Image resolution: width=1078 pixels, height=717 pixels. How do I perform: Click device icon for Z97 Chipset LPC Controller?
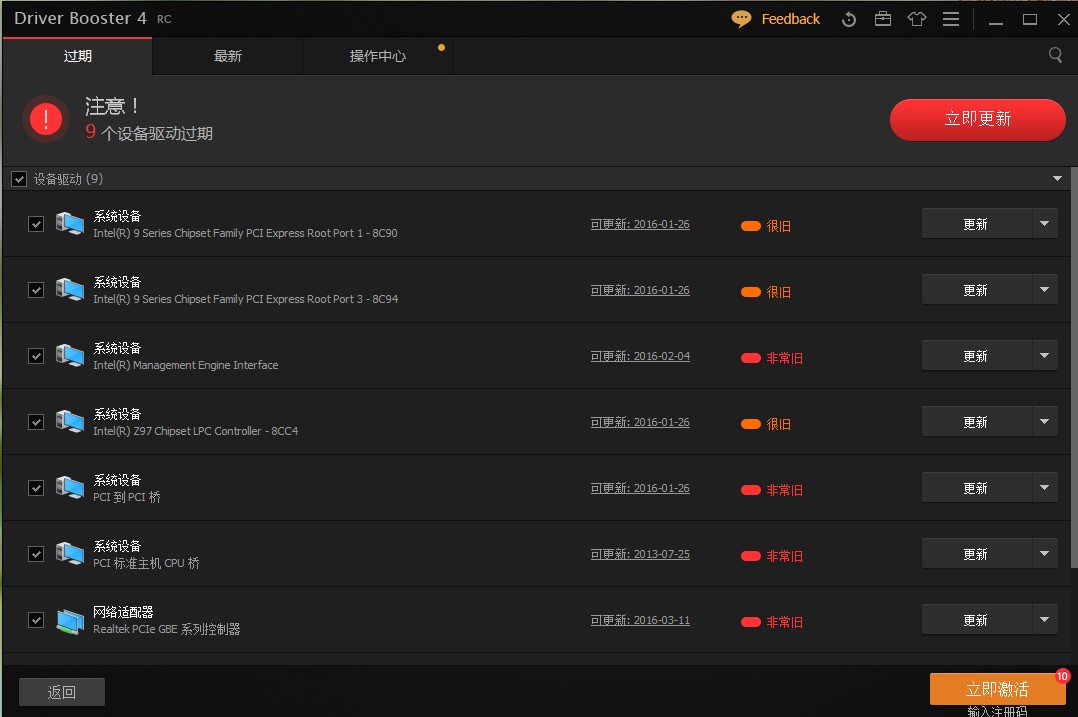[69, 421]
